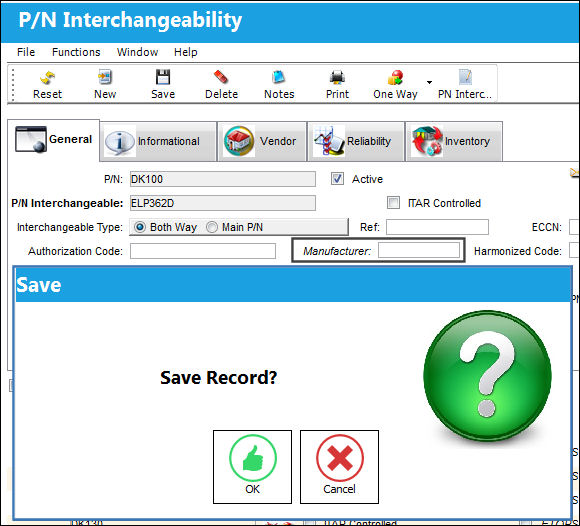The width and height of the screenshot is (580, 526).
Task: Switch to the Reliability tab
Action: click(355, 141)
